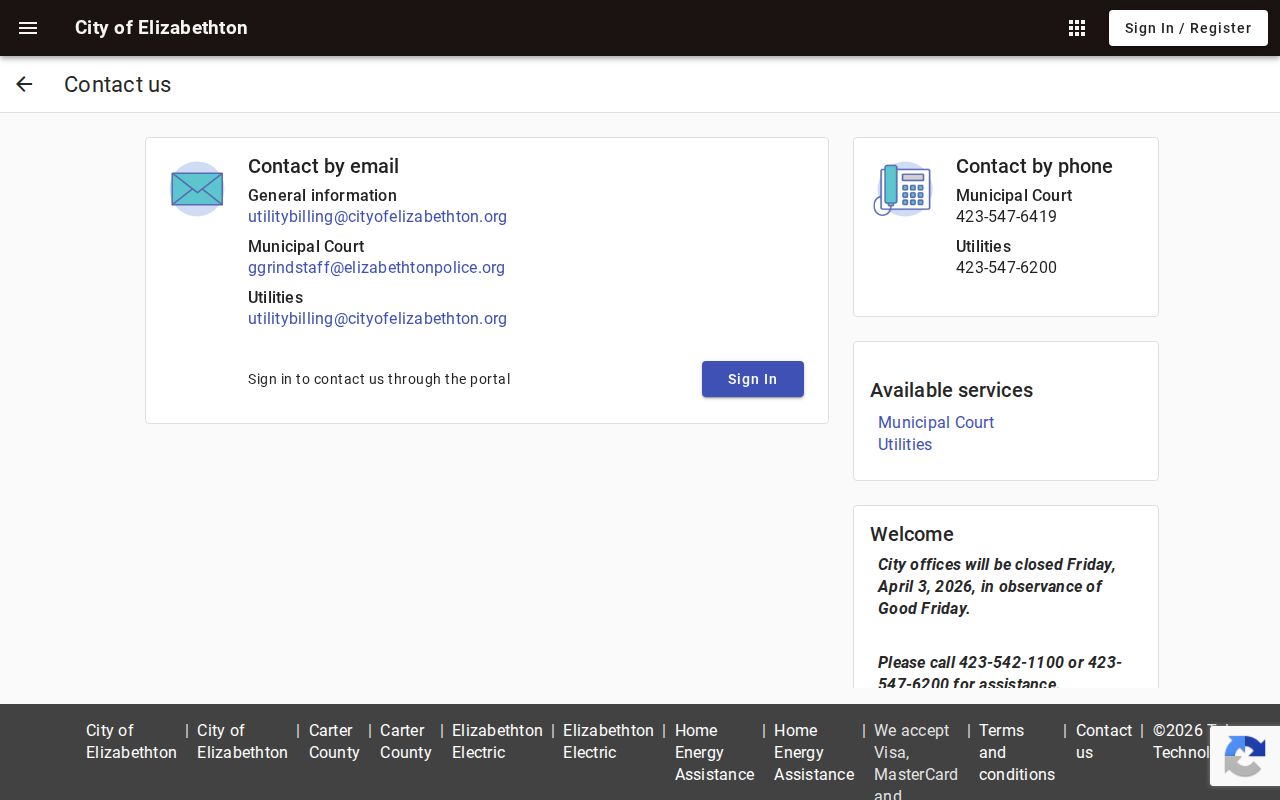This screenshot has height=800, width=1280.
Task: Open the ggrindstaff@elizabethtonpolice.org email link
Action: [376, 267]
